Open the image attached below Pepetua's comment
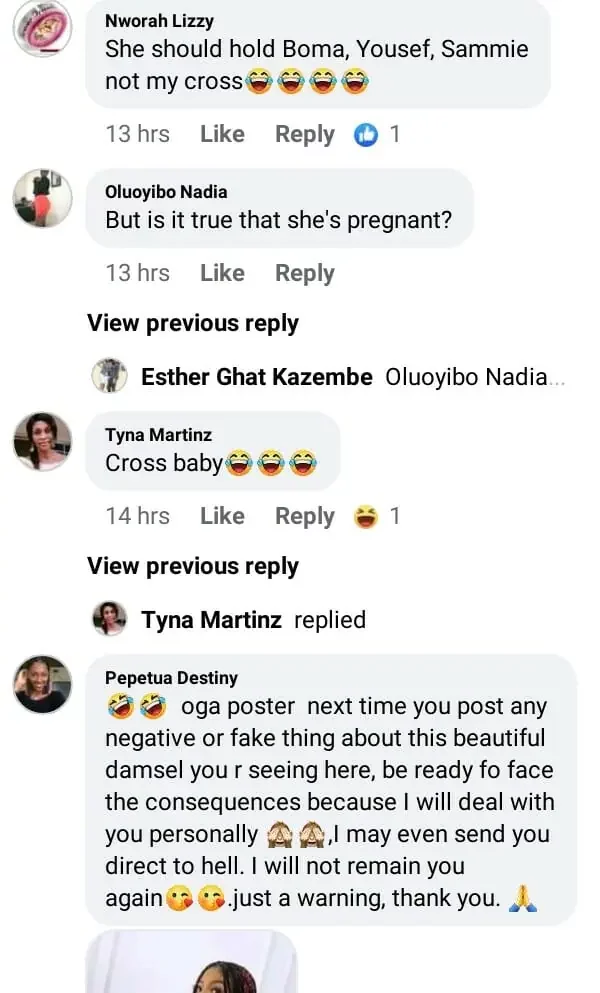The image size is (600, 993). (x=190, y=962)
